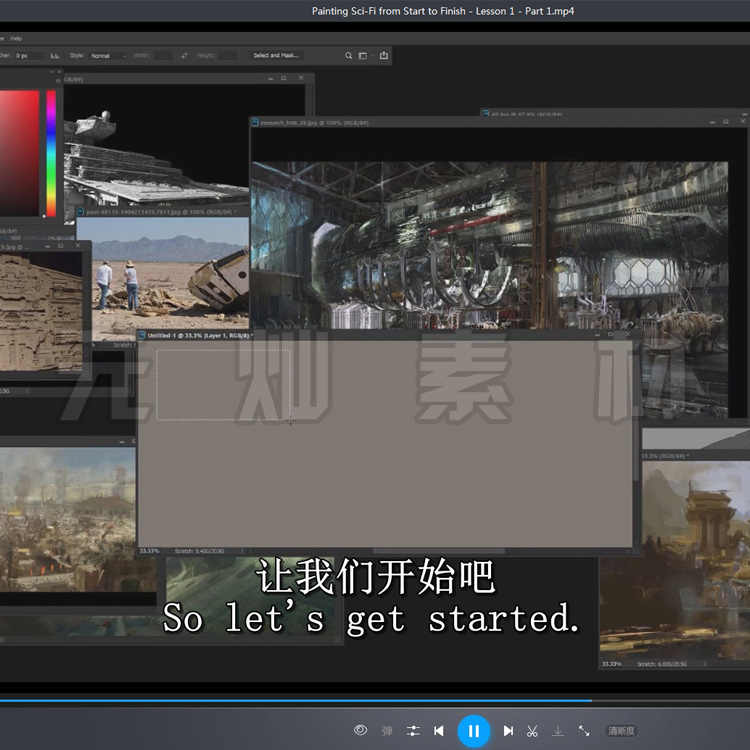
Task: Click the eye icon in player controls
Action: [x=361, y=730]
